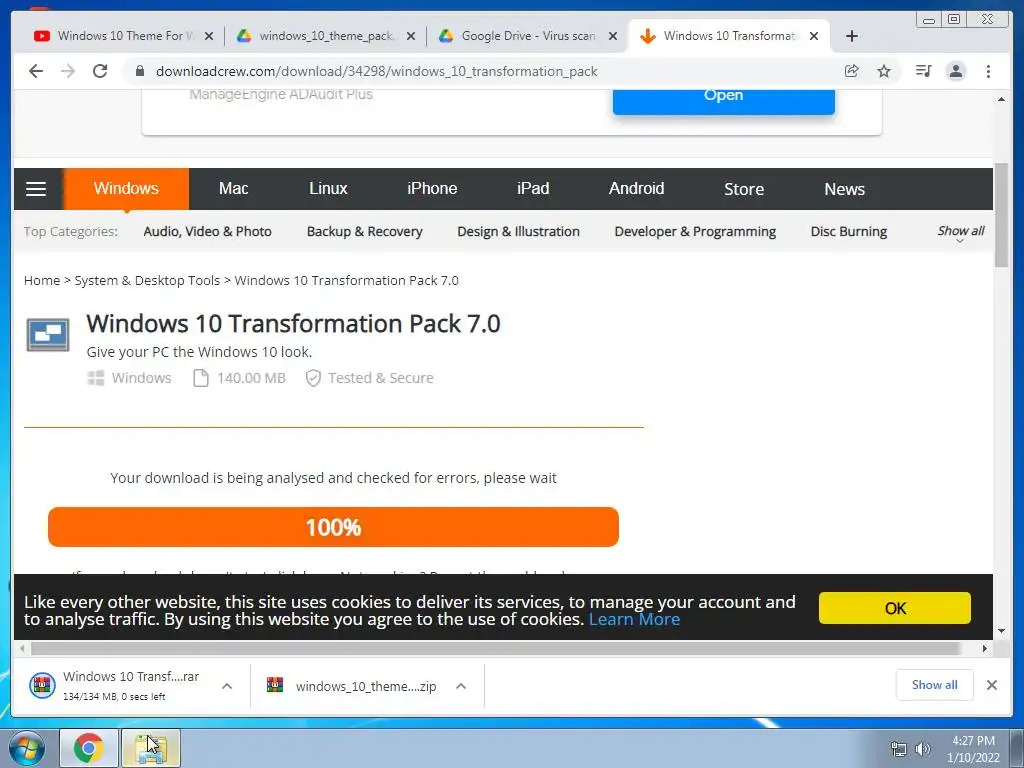The height and width of the screenshot is (768, 1024).
Task: Open the hamburger site menu
Action: (x=36, y=189)
